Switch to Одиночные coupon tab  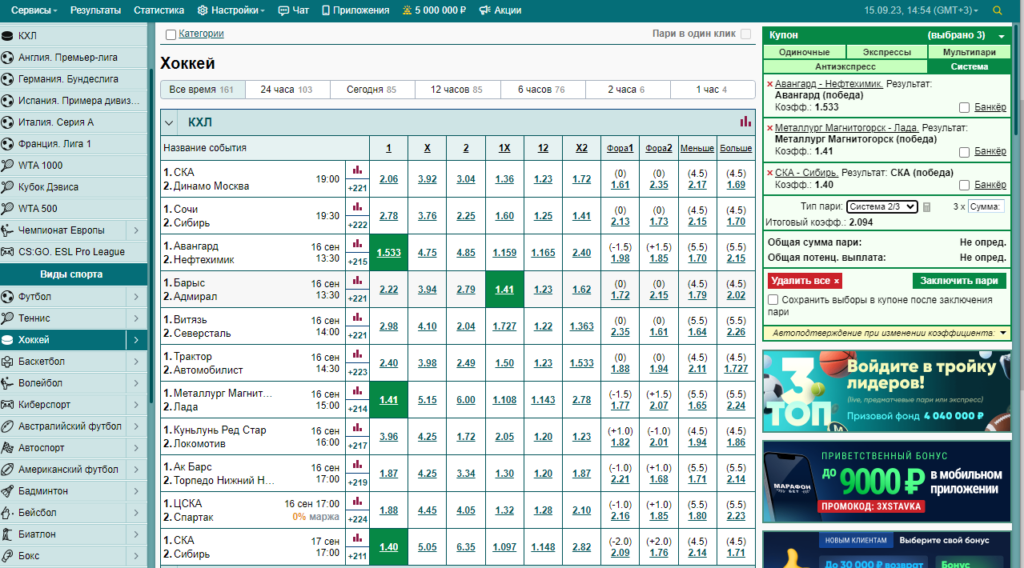pos(805,52)
